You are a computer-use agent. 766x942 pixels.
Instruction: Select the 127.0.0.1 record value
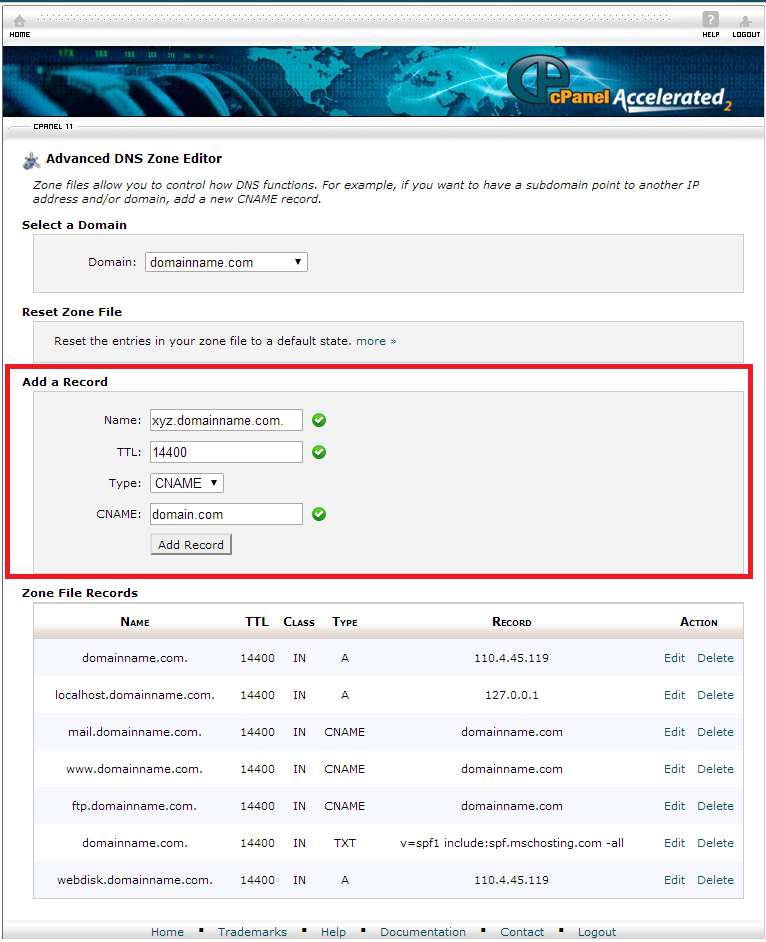point(511,695)
